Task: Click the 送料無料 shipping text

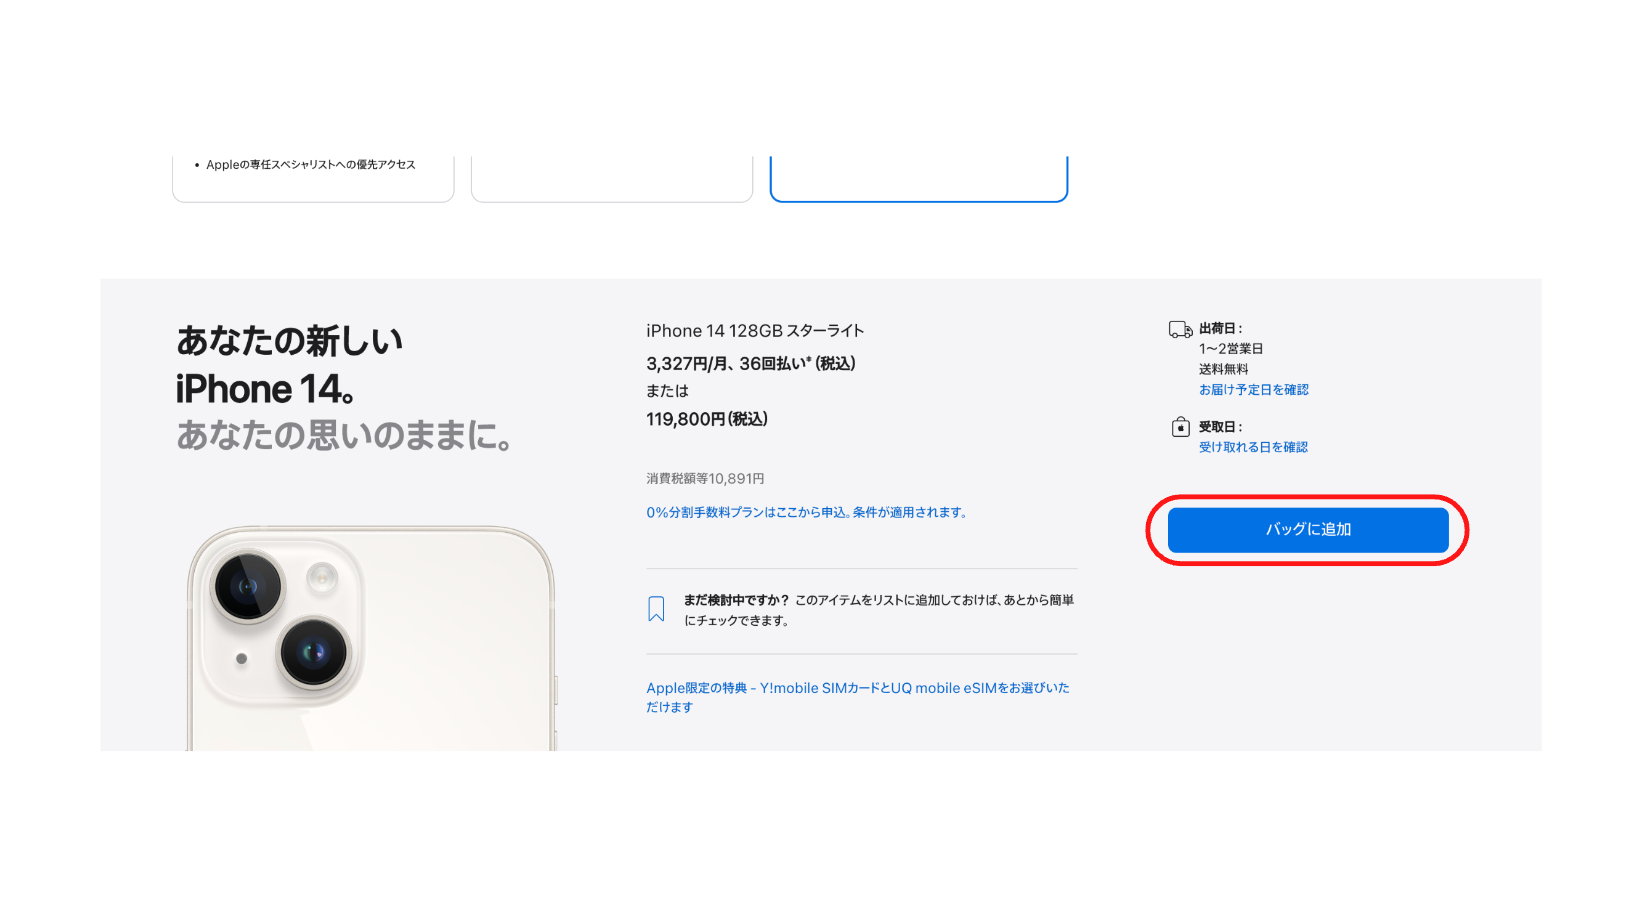Action: [x=1224, y=369]
